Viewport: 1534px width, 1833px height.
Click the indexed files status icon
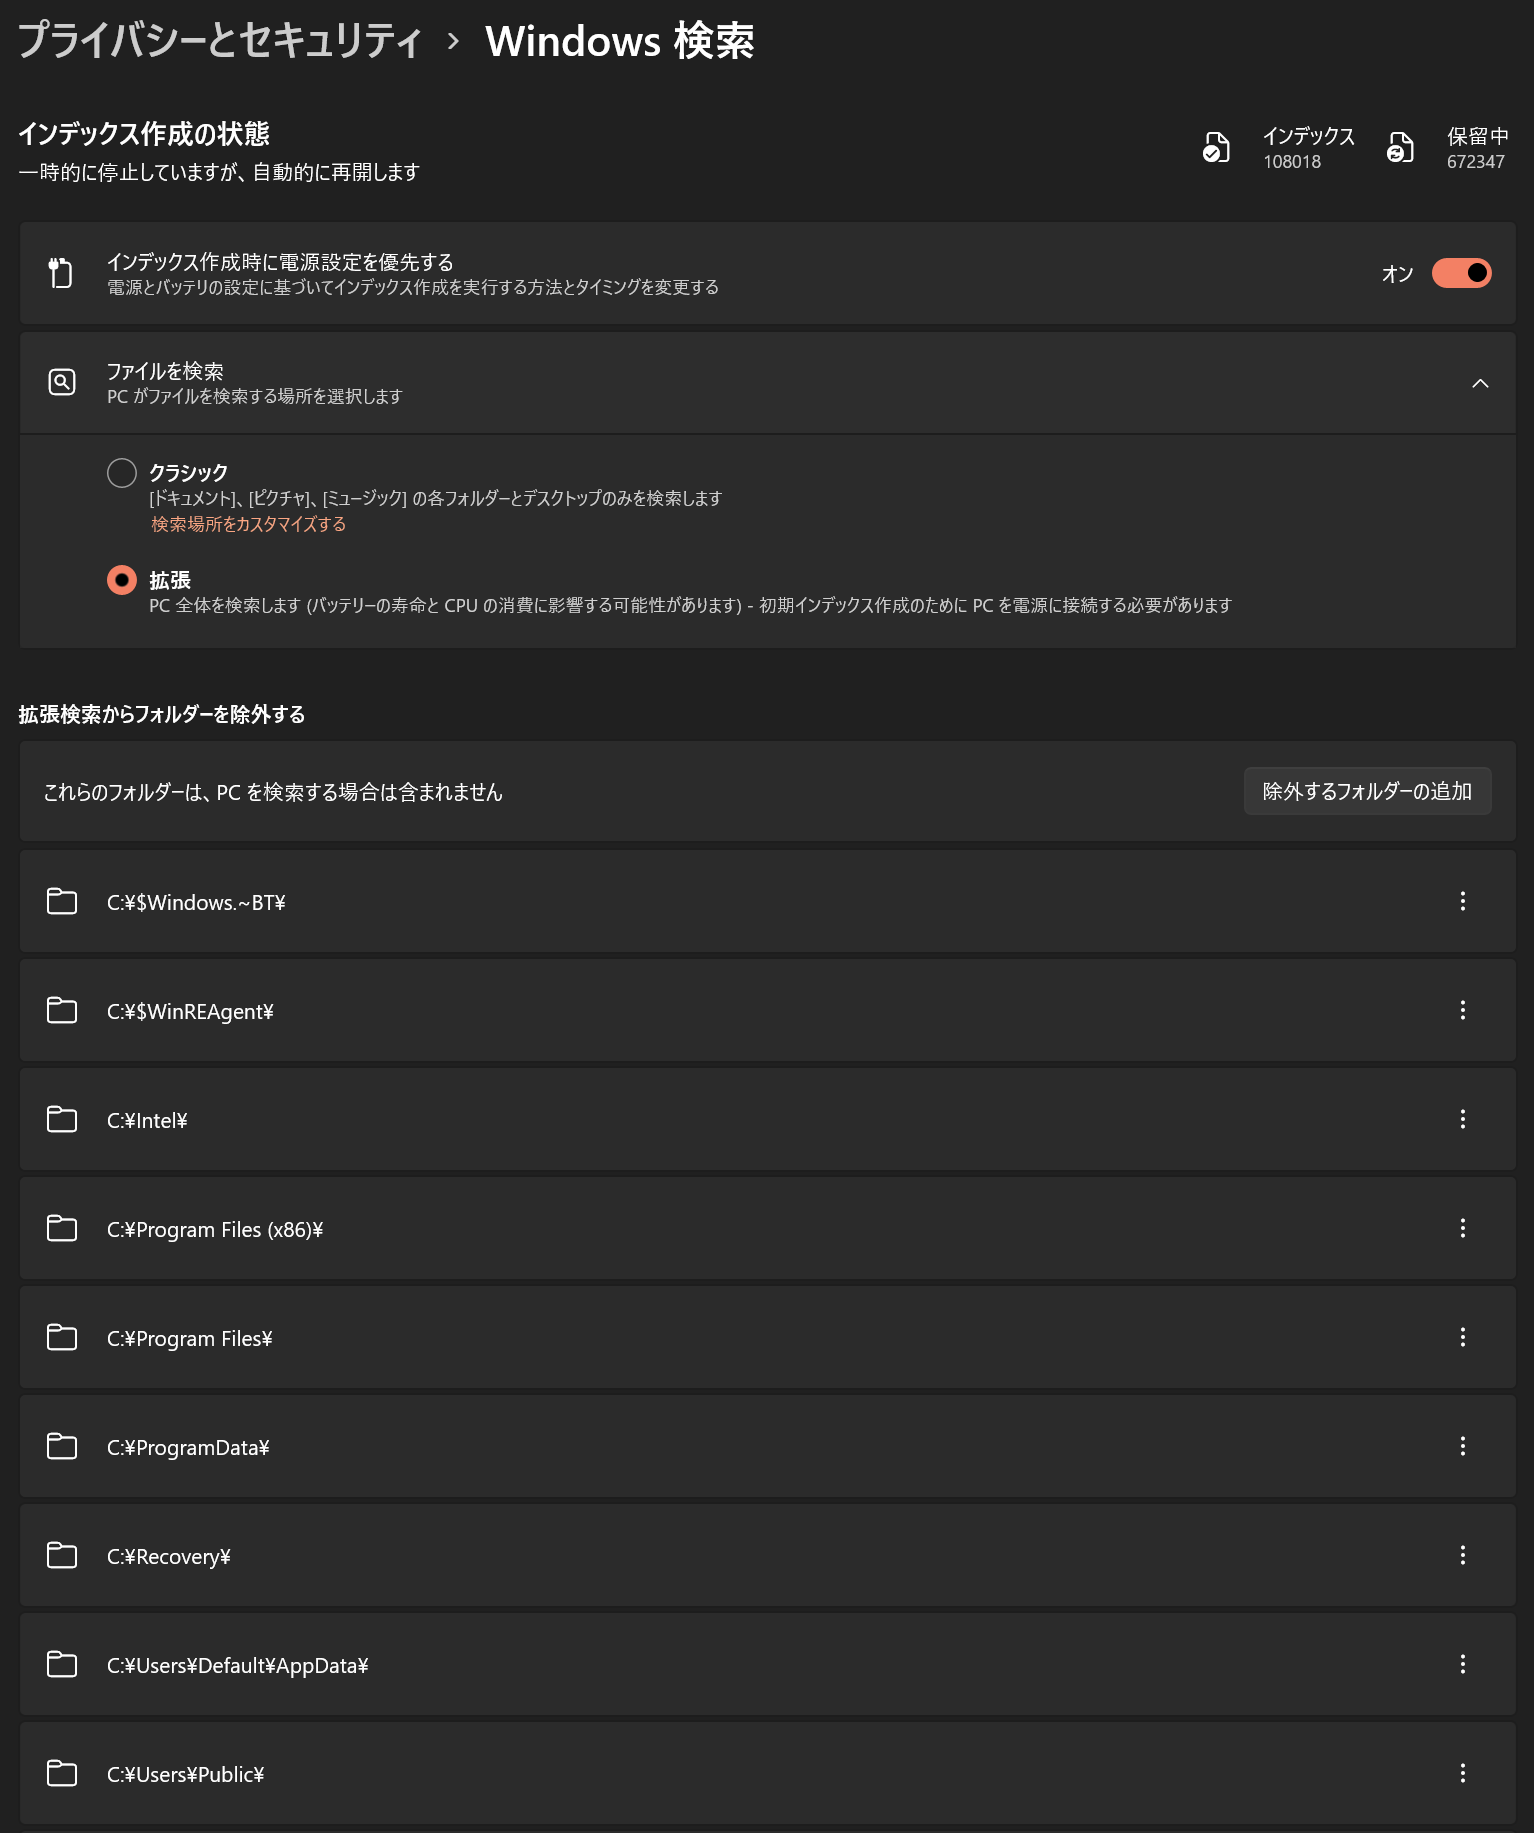1216,147
